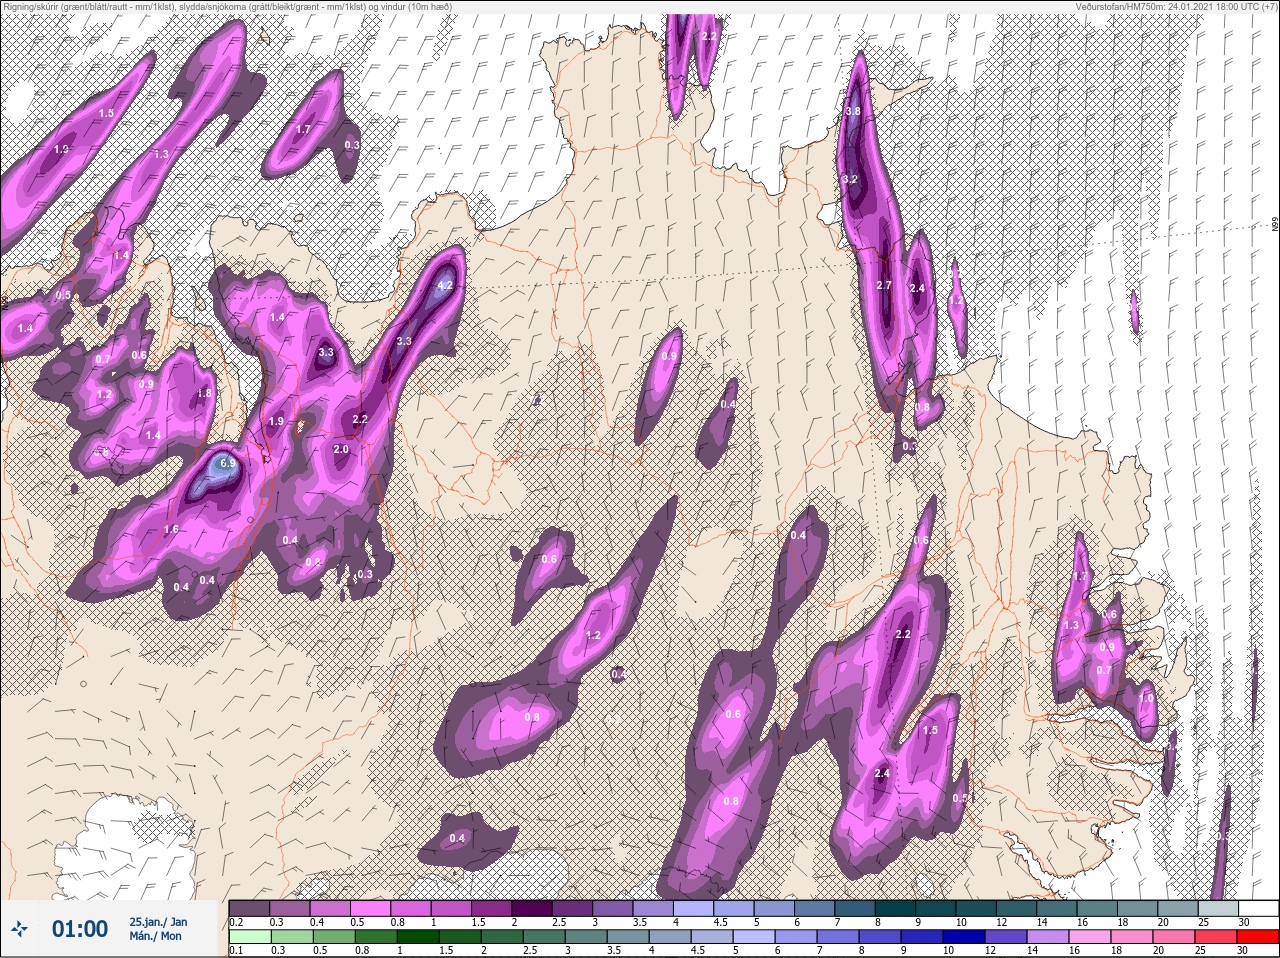Click the '0.1' label on the lower legend scale
The height and width of the screenshot is (958, 1280).
[235, 951]
